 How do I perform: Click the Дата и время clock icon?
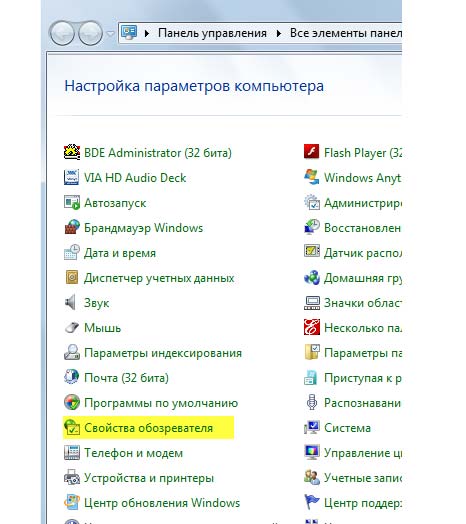tap(72, 252)
